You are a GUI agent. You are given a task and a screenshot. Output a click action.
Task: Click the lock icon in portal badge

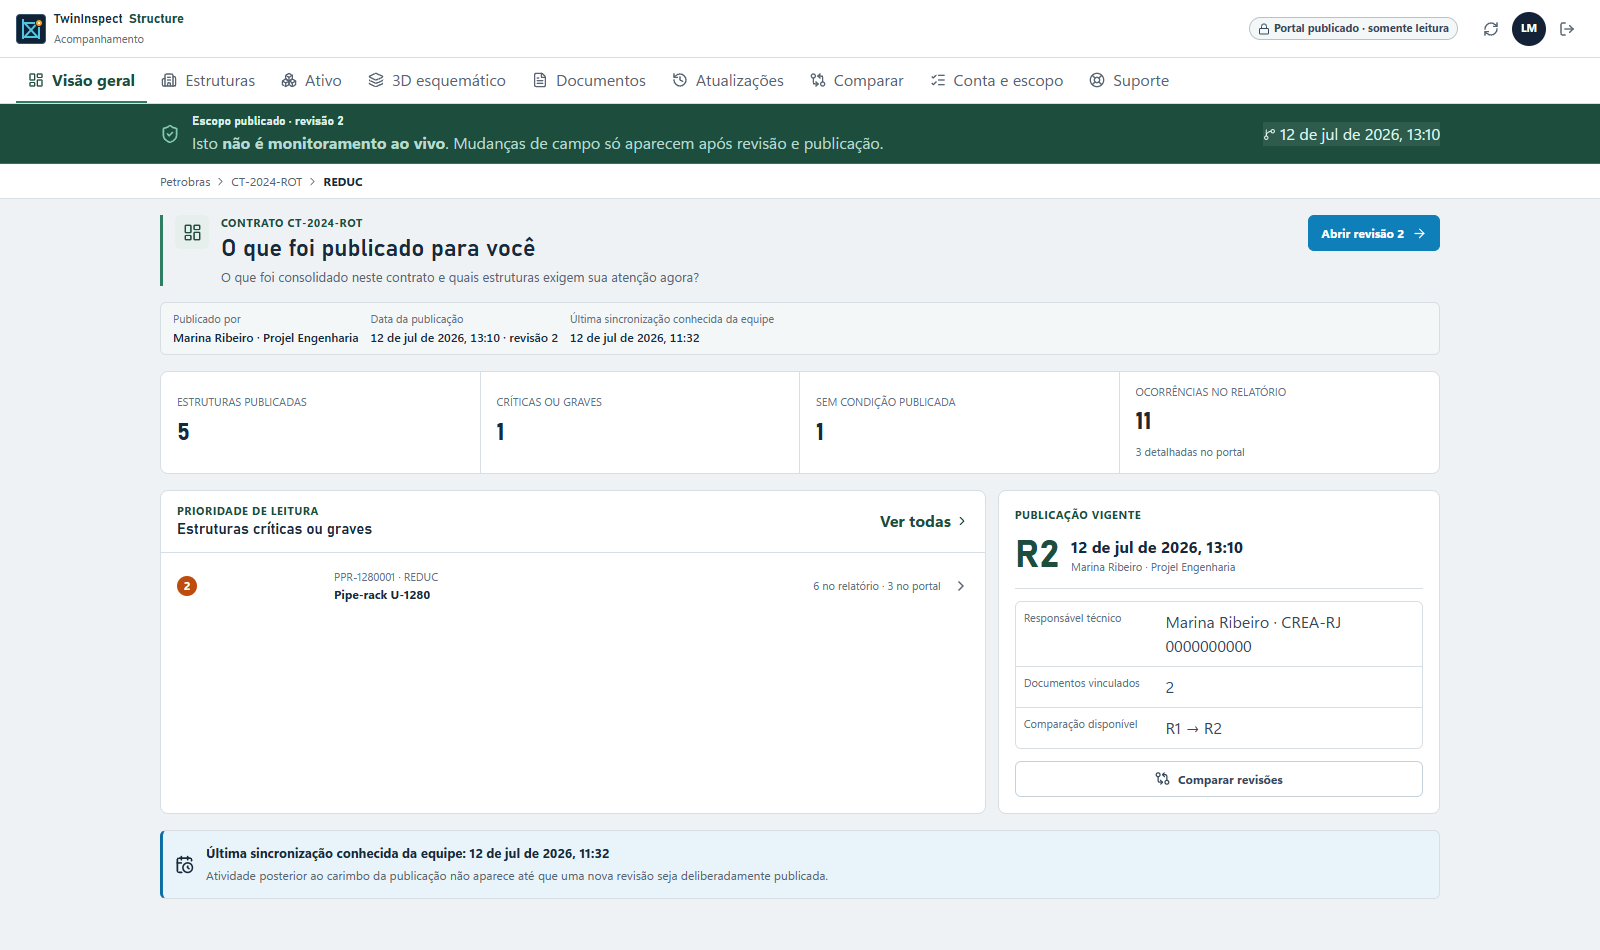1264,29
